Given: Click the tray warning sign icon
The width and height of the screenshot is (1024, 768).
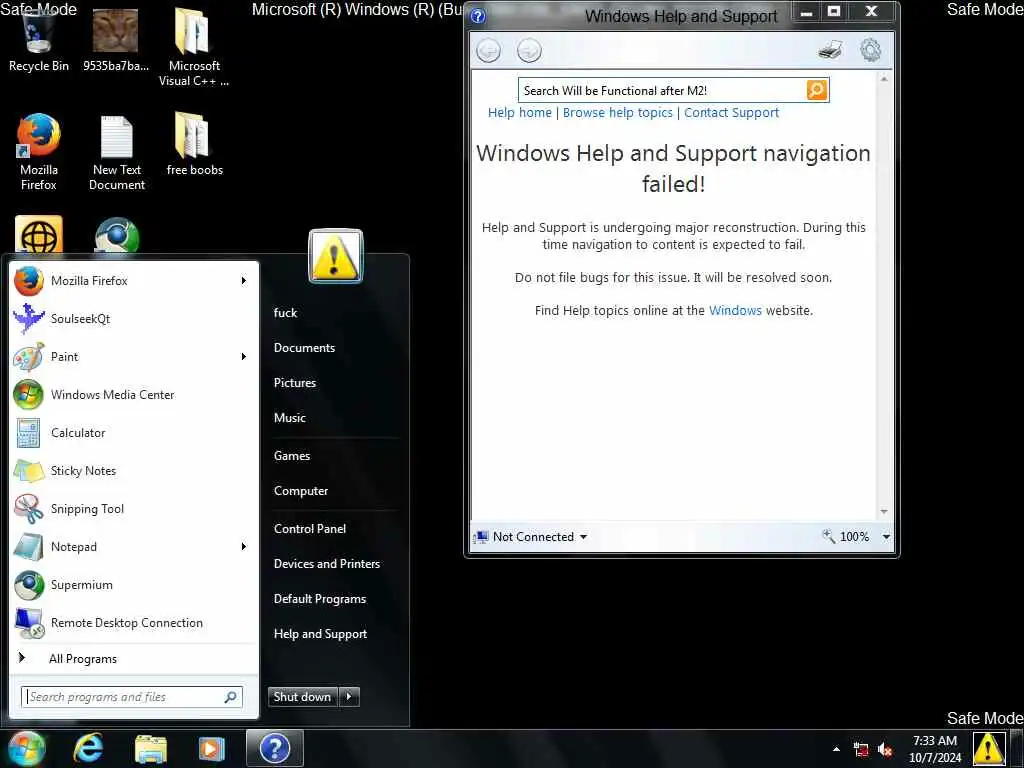Looking at the screenshot, I should 988,748.
